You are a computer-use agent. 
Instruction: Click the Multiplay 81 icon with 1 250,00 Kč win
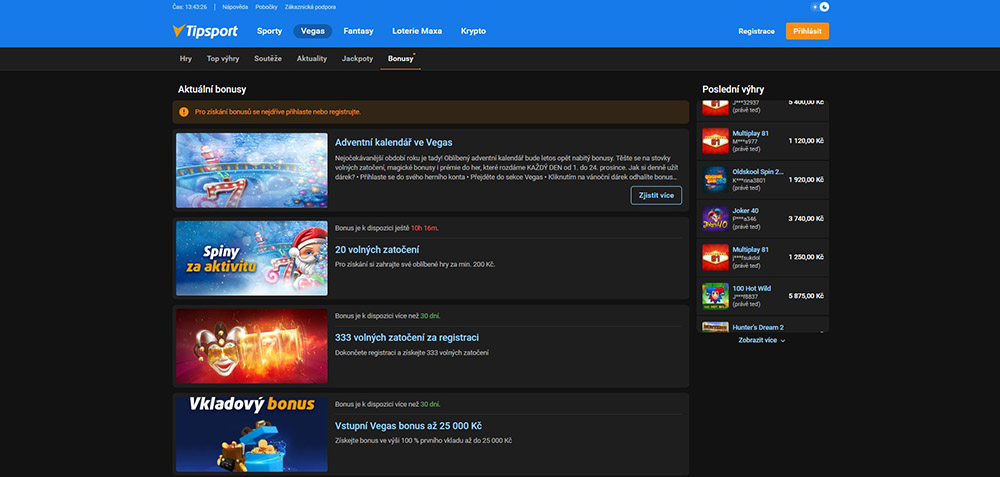[715, 257]
